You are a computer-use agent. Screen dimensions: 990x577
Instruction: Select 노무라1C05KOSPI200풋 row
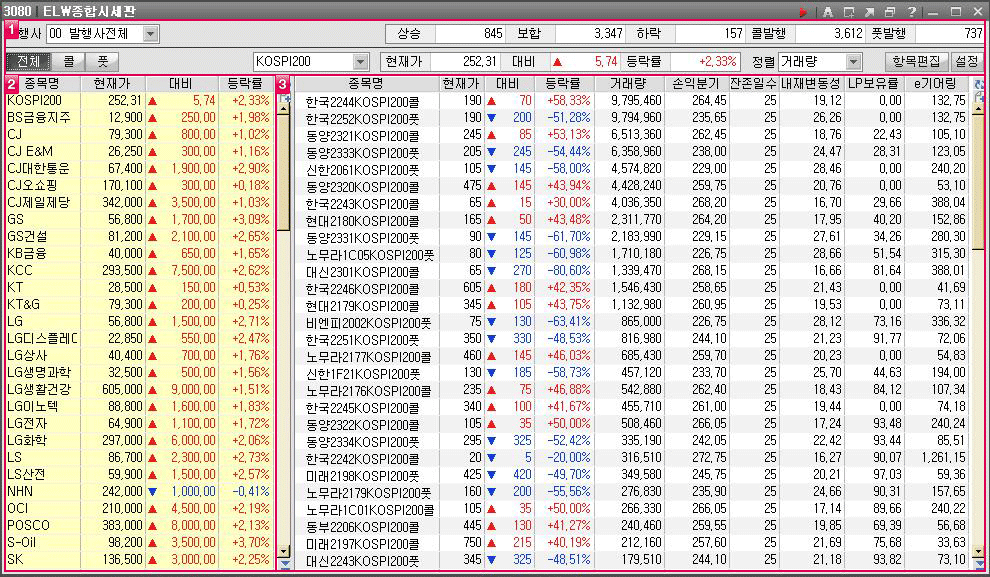(x=631, y=254)
